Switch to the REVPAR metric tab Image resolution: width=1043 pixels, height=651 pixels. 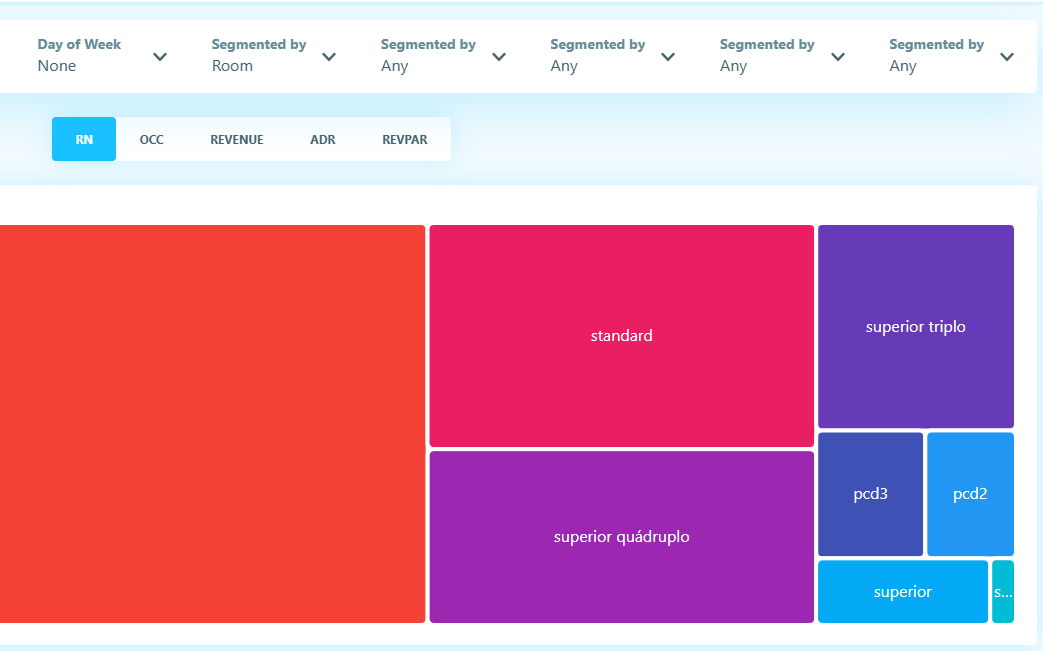point(404,139)
